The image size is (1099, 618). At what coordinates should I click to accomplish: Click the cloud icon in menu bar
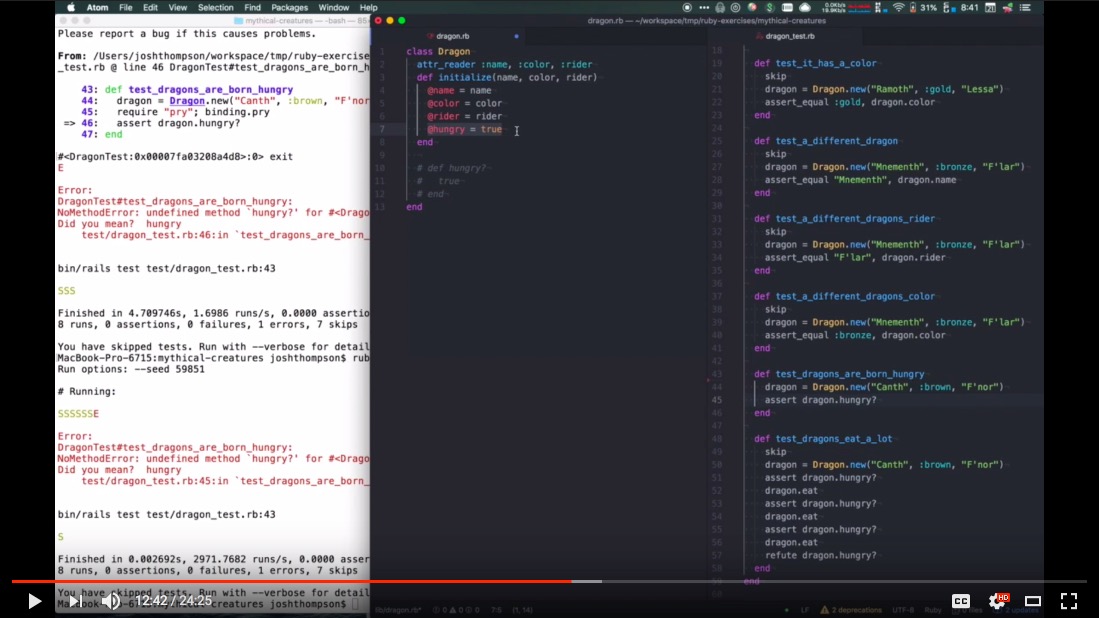[x=805, y=7]
